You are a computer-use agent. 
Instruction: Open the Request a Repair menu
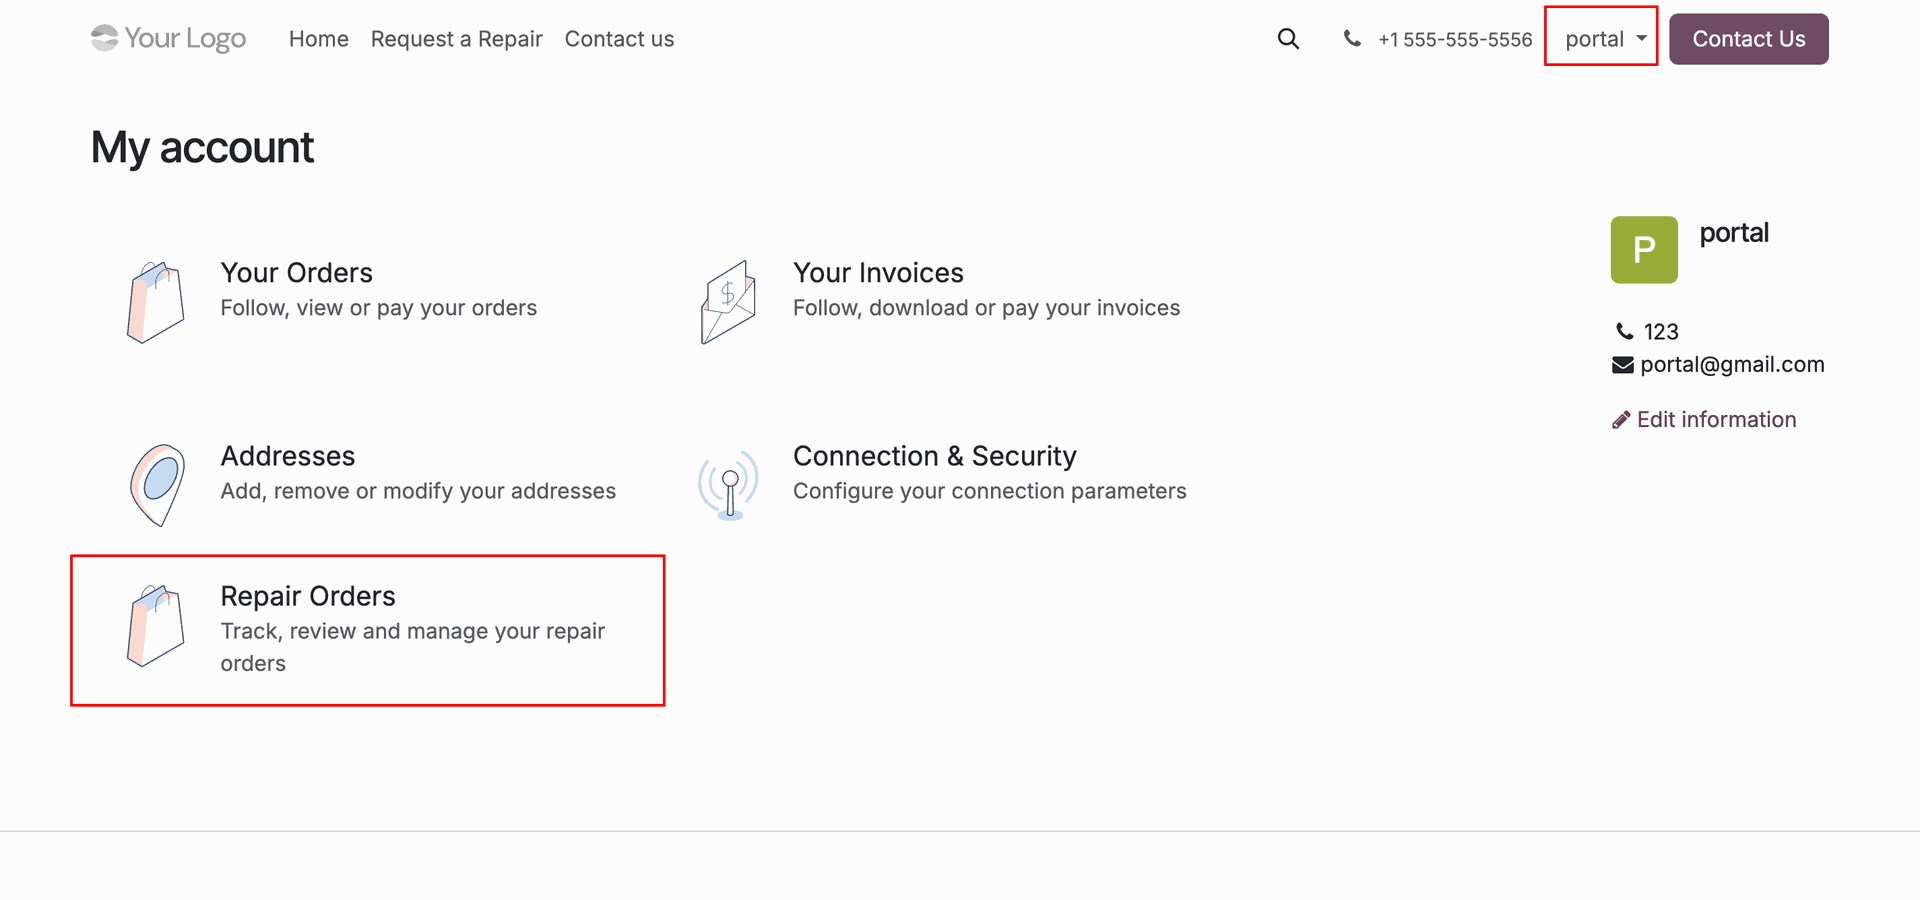tap(457, 39)
